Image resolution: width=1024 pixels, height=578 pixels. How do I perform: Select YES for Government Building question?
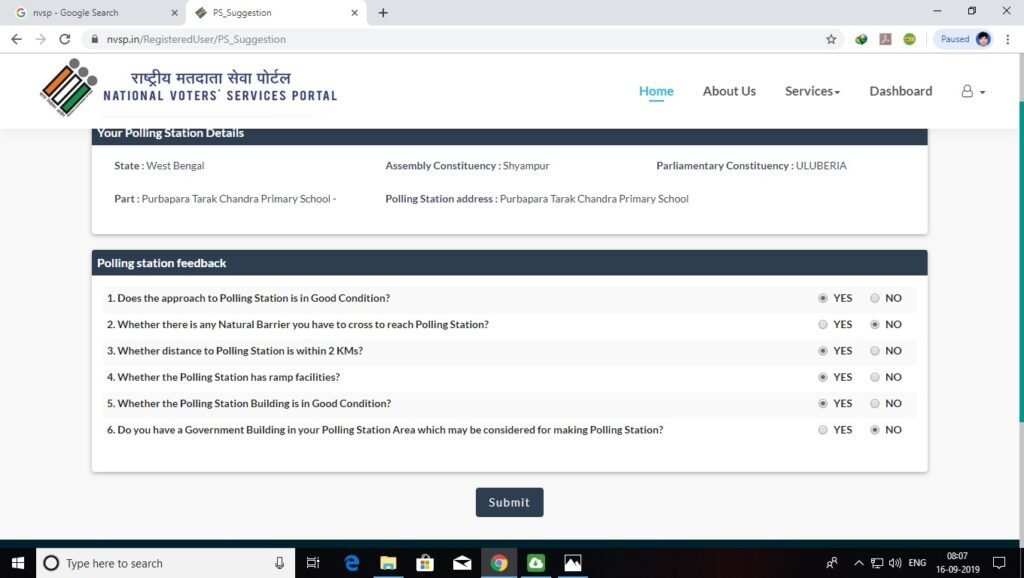click(823, 430)
